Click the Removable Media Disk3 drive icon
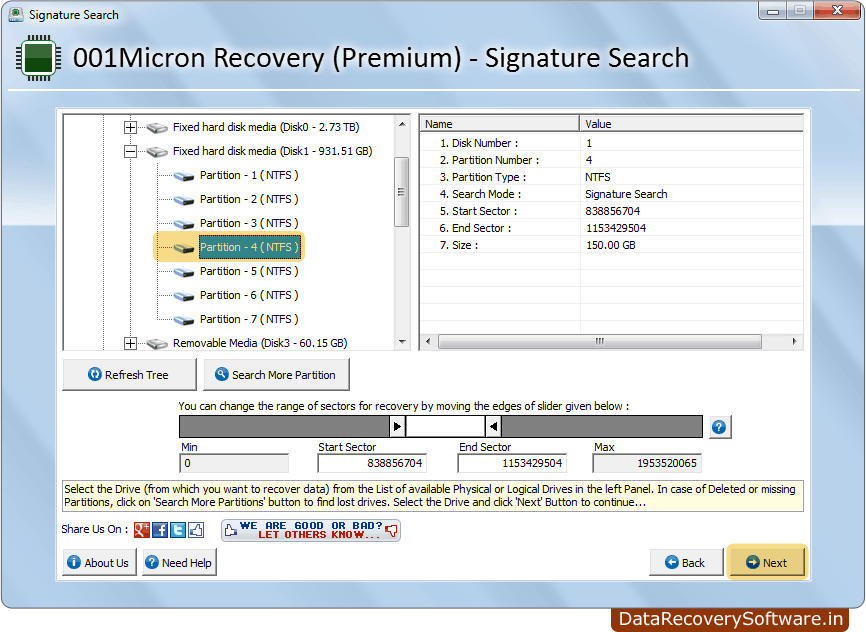The height and width of the screenshot is (632, 866). (x=157, y=344)
